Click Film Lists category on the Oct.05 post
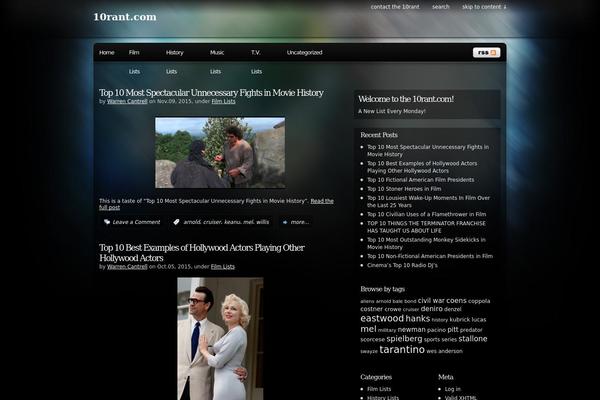The height and width of the screenshot is (400, 600). coord(223,267)
